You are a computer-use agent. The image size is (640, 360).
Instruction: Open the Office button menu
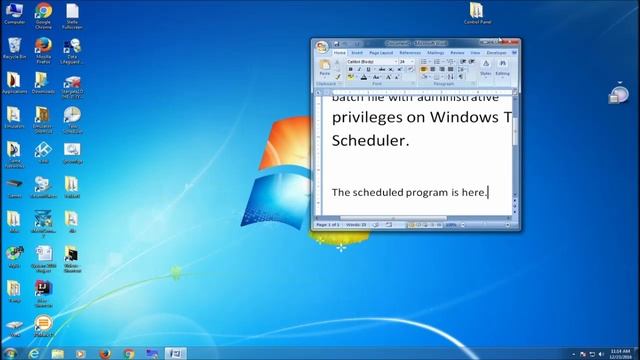coord(322,47)
